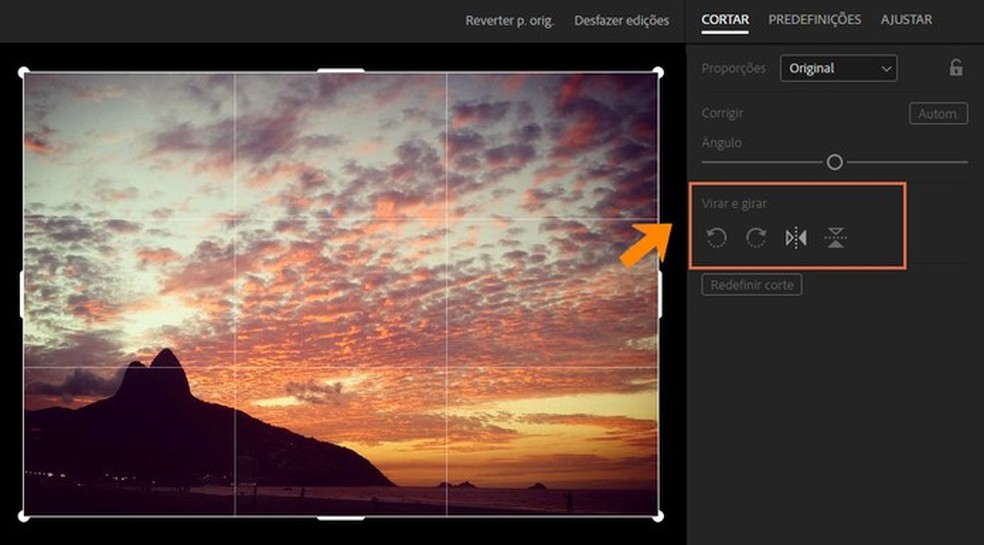The image size is (984, 545).
Task: Switch to the PREDEFINIÇÕES tab
Action: point(815,19)
